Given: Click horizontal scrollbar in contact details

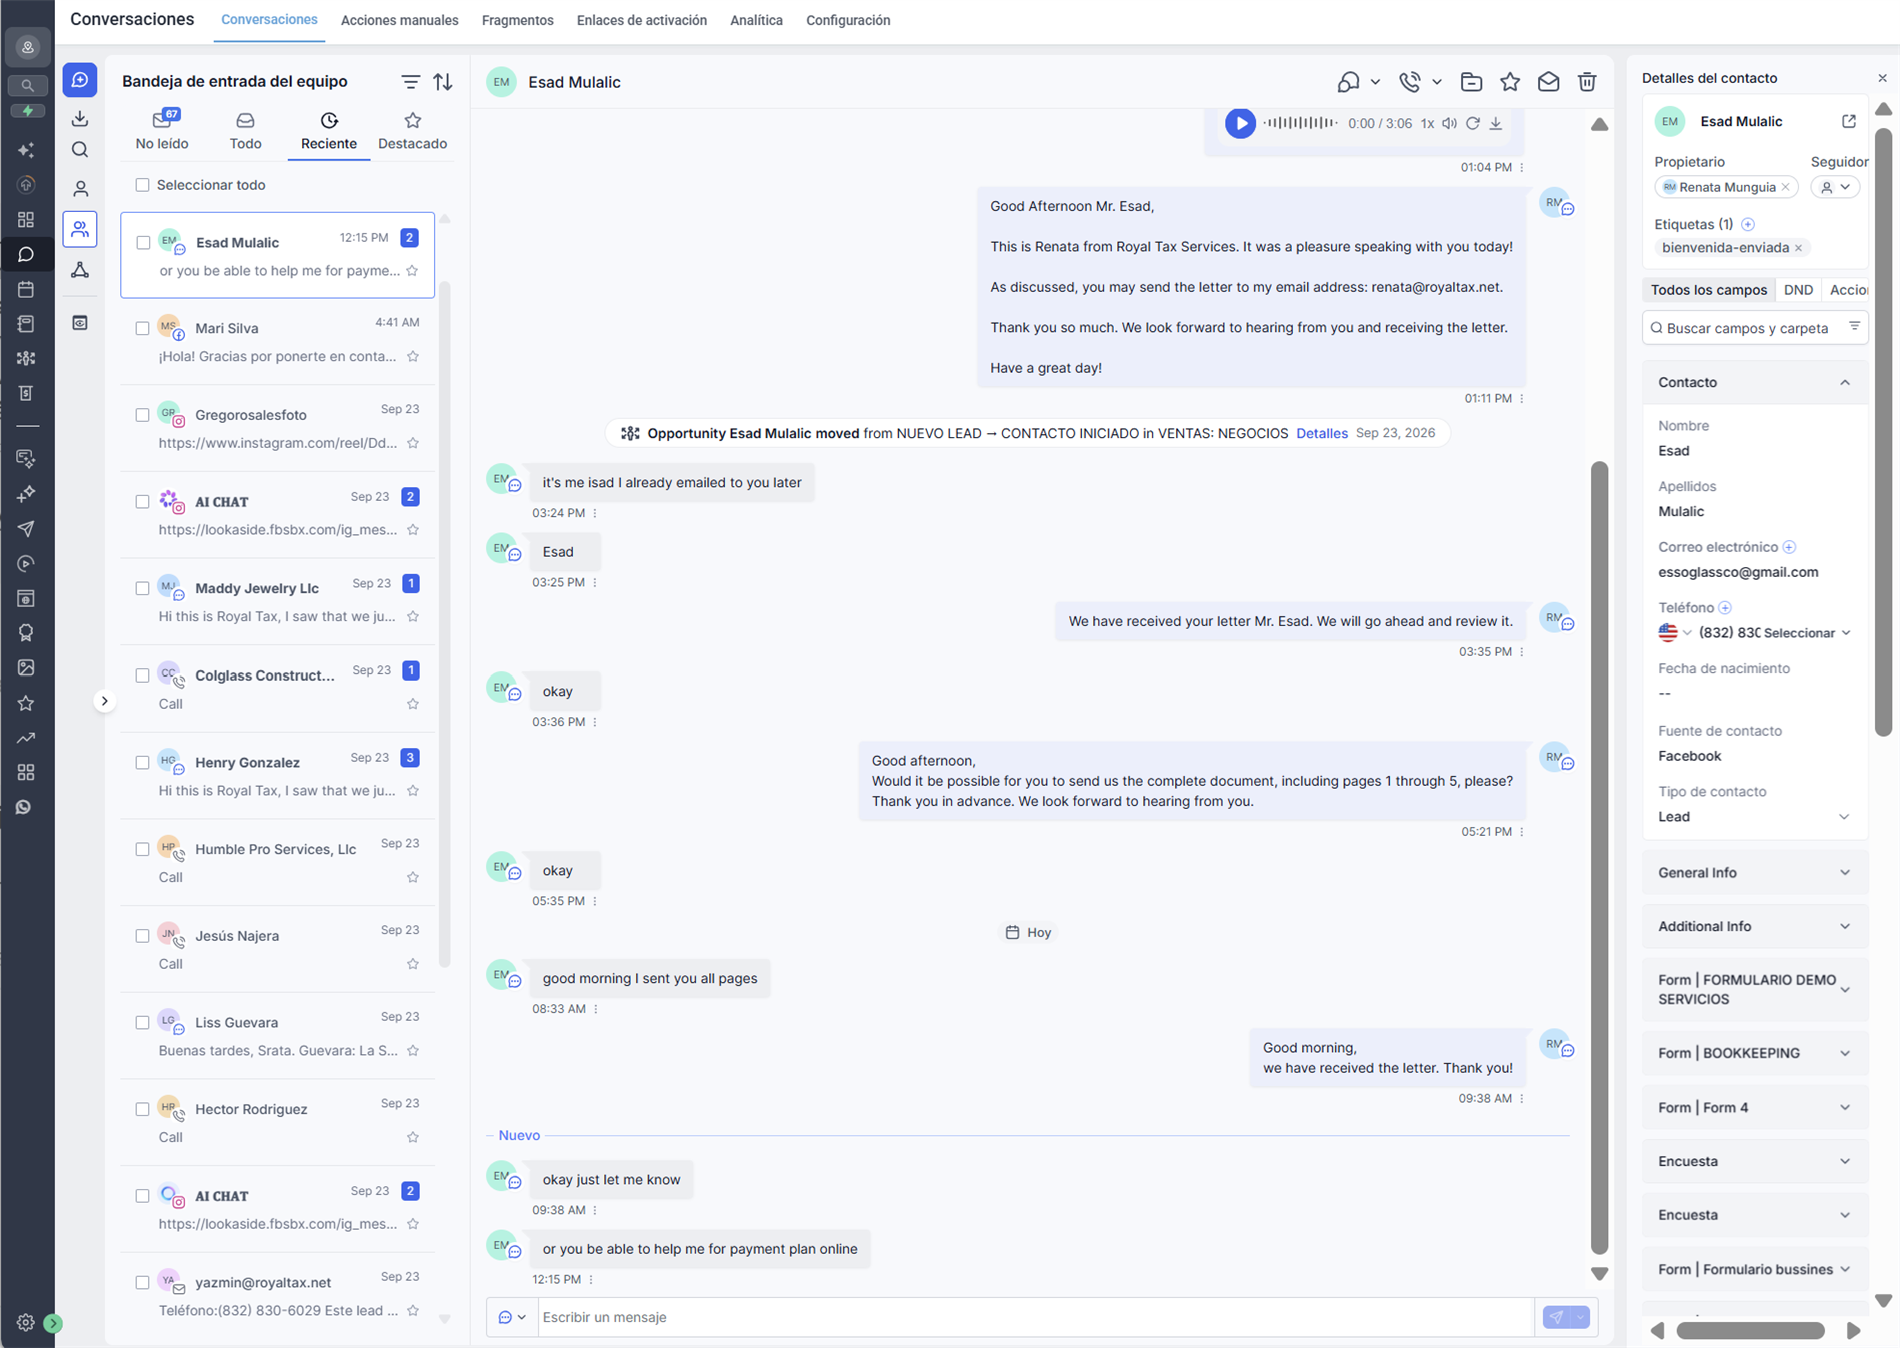Looking at the screenshot, I should coord(1750,1331).
